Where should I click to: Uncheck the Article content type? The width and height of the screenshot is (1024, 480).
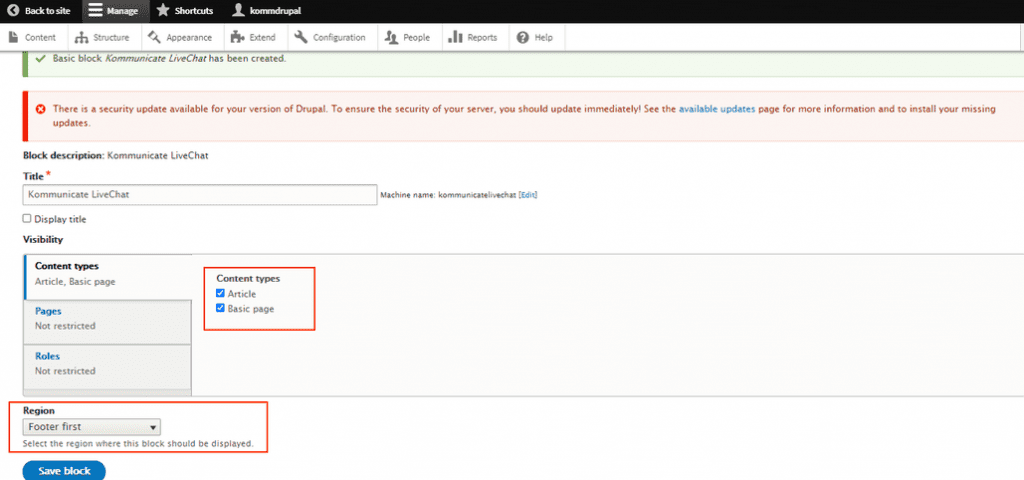pos(220,293)
